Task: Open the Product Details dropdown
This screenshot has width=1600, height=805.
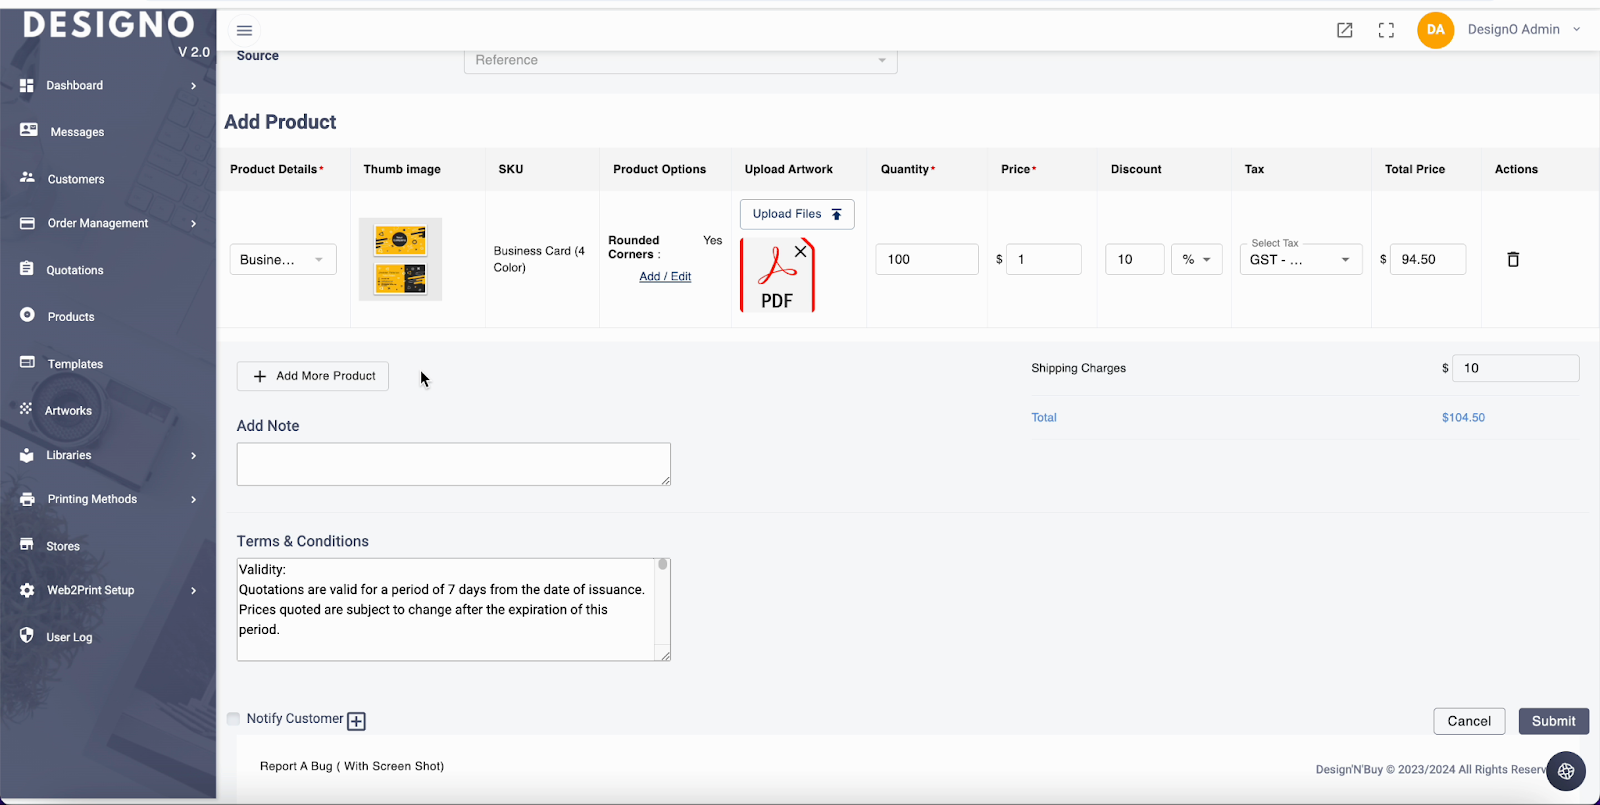Action: pos(283,259)
